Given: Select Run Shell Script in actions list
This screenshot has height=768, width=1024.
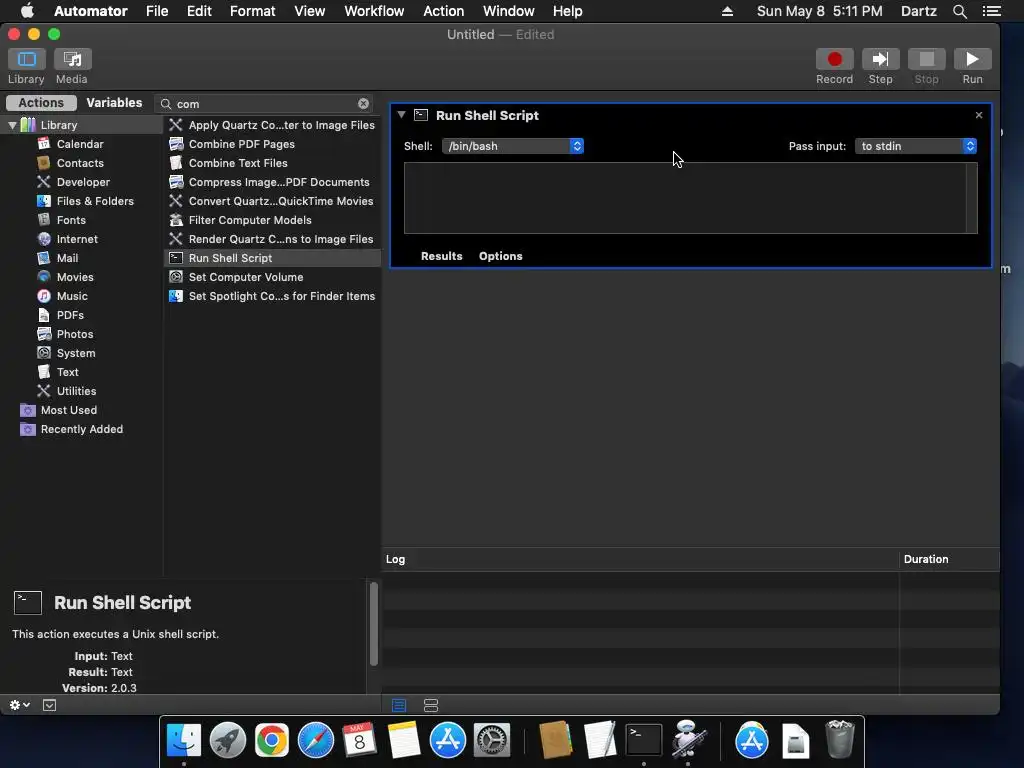Looking at the screenshot, I should [x=272, y=258].
